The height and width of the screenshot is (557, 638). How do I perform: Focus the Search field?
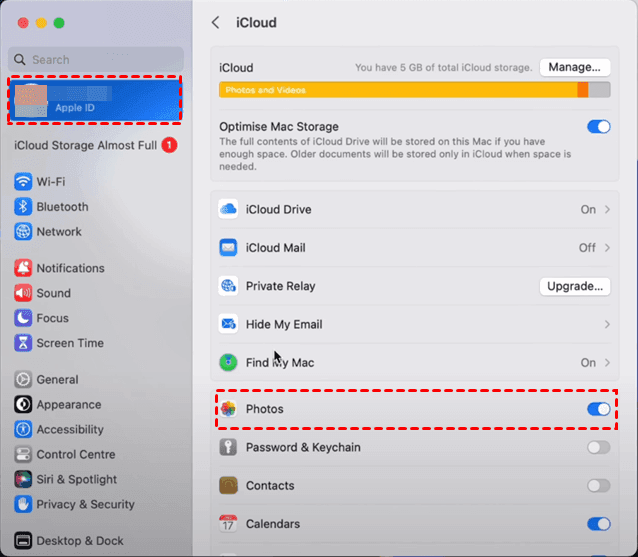[x=96, y=60]
